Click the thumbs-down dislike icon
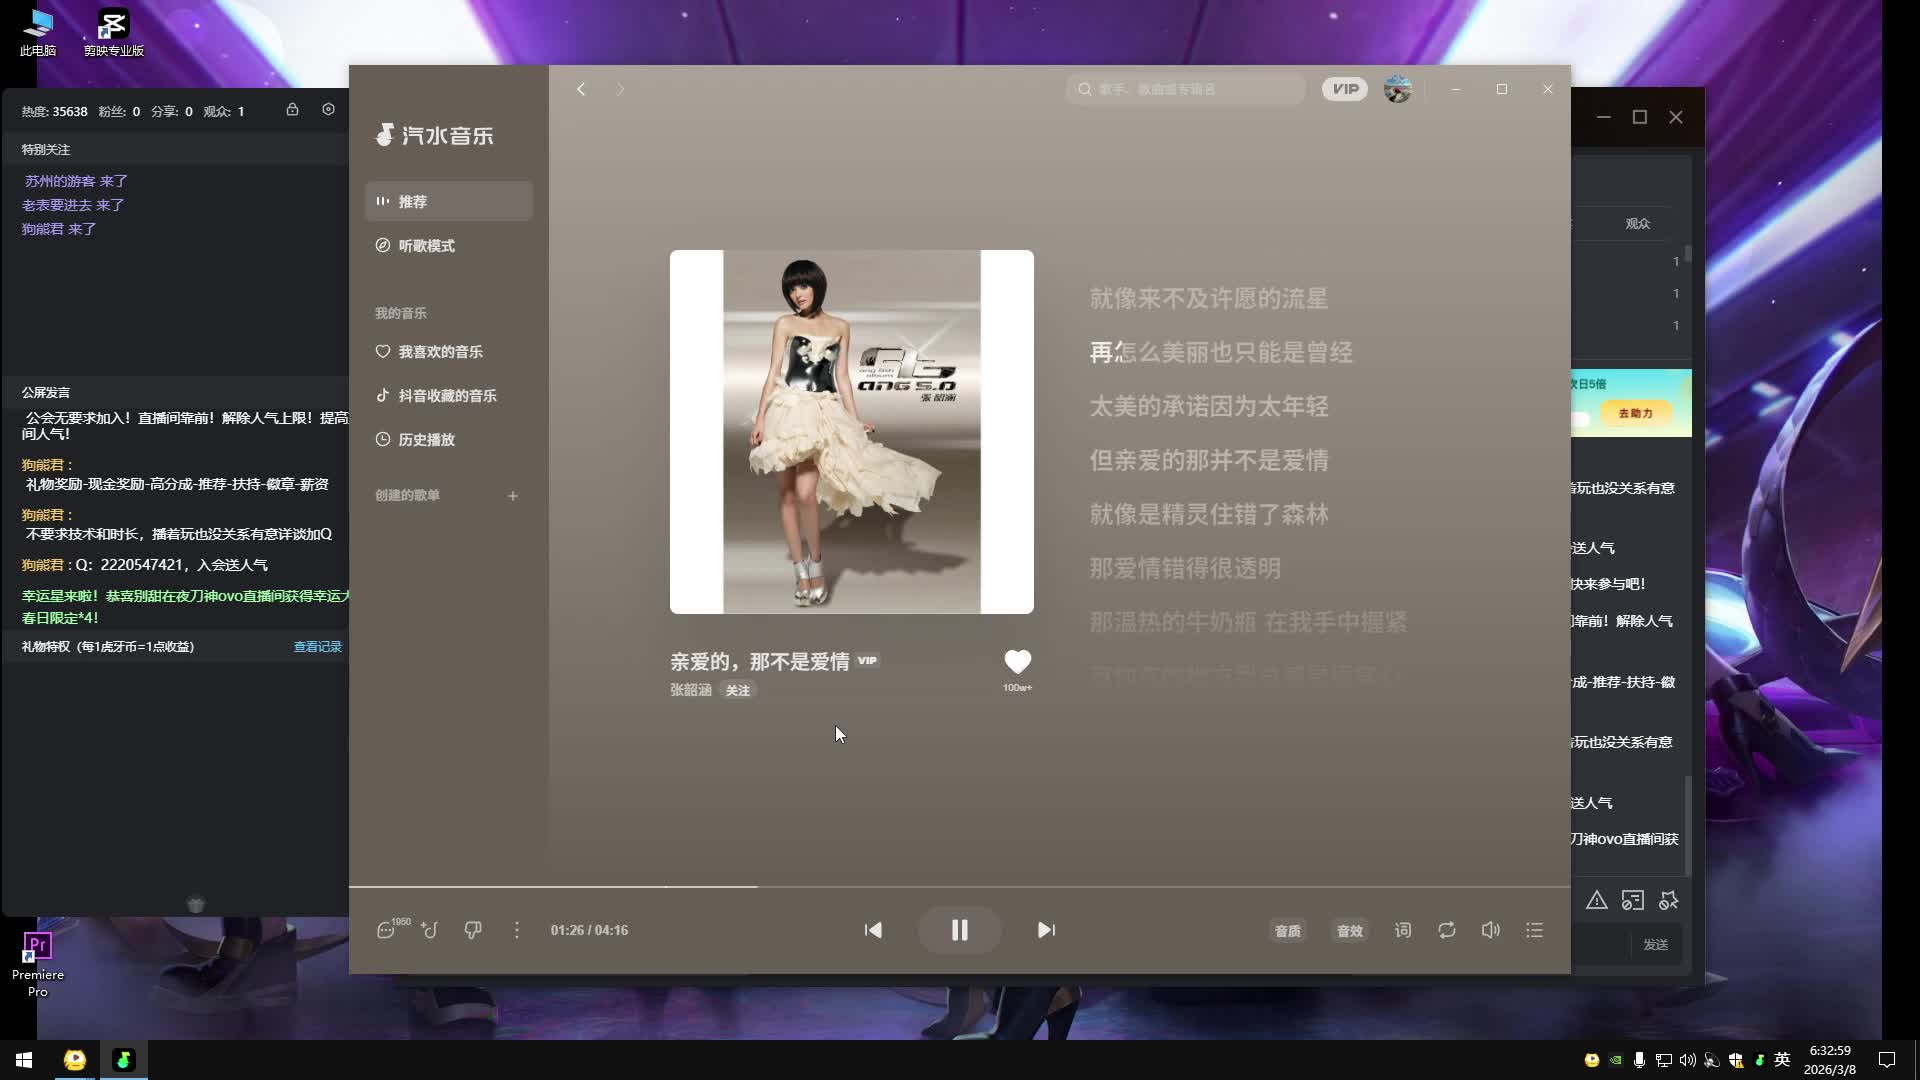 473,930
